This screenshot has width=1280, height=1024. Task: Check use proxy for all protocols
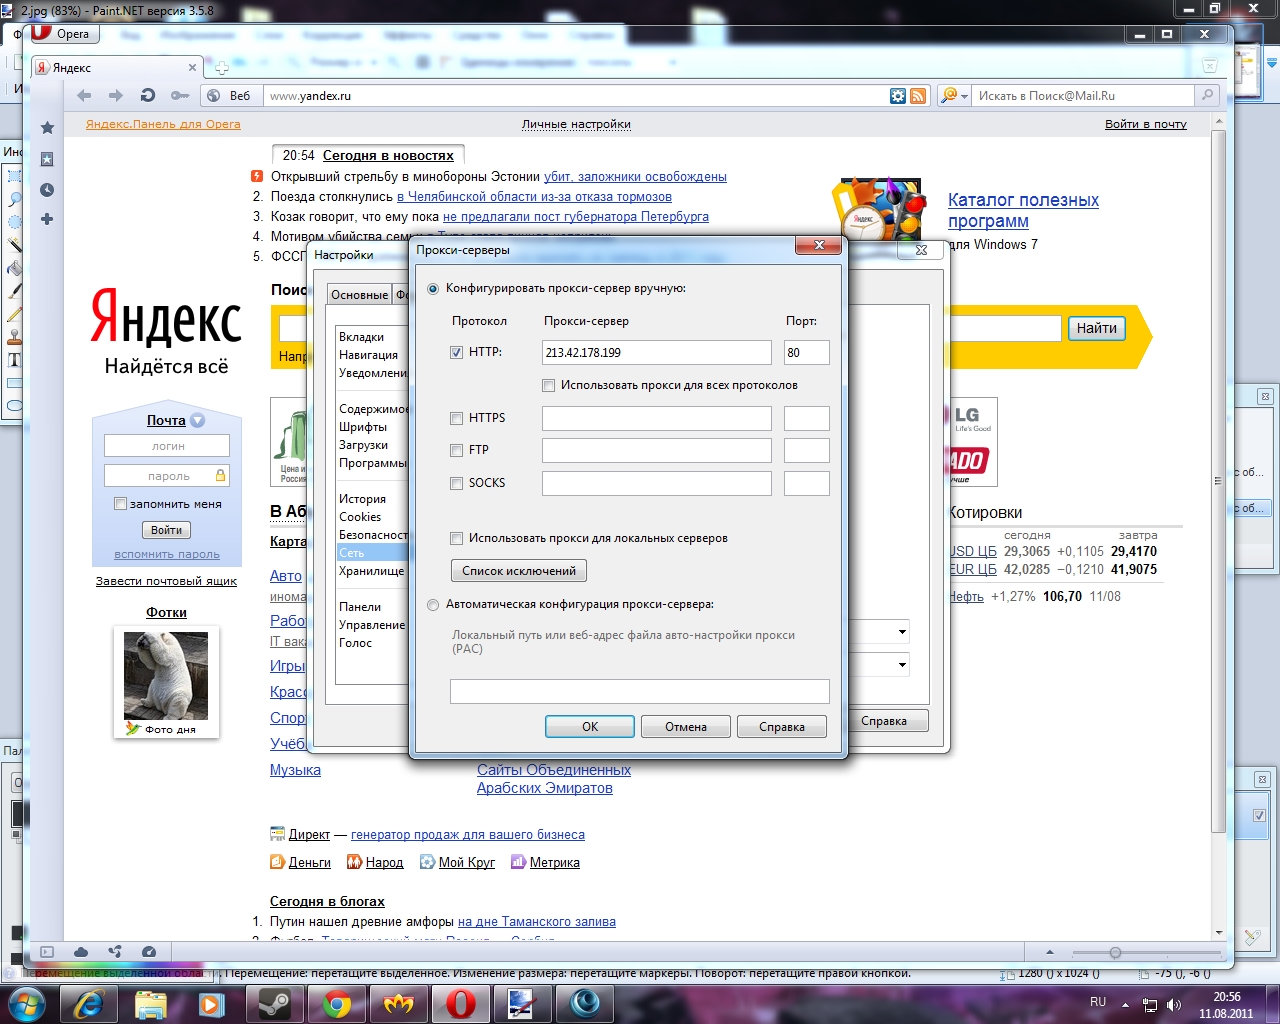(x=548, y=385)
